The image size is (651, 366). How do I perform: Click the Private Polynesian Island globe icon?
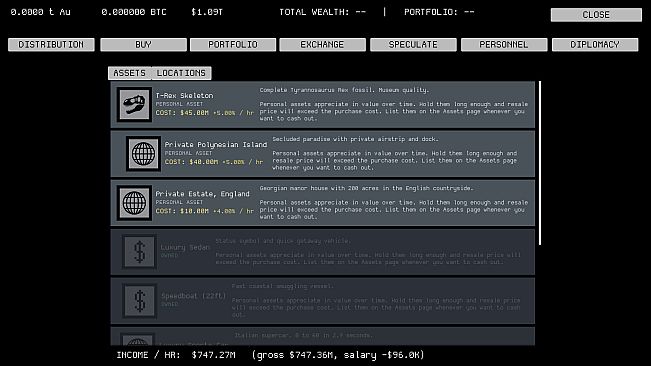tap(143, 154)
